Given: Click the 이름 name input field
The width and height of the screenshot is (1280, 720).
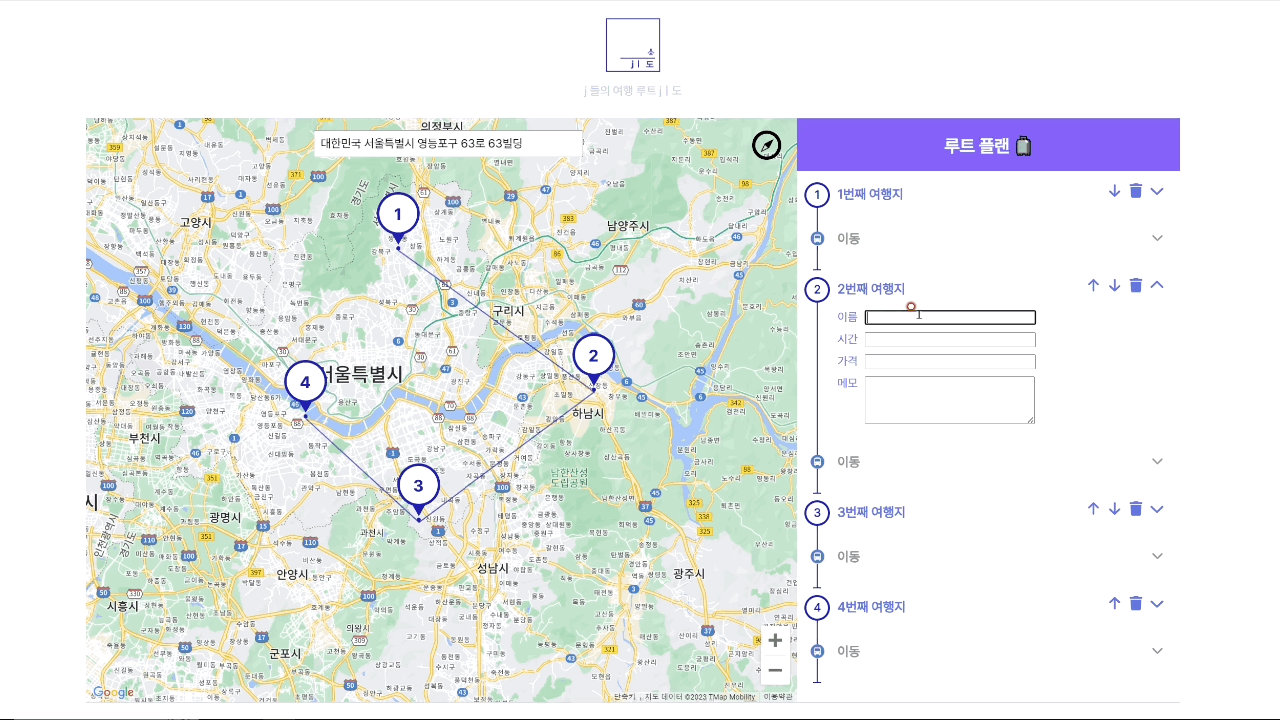Looking at the screenshot, I should pyautogui.click(x=950, y=318).
